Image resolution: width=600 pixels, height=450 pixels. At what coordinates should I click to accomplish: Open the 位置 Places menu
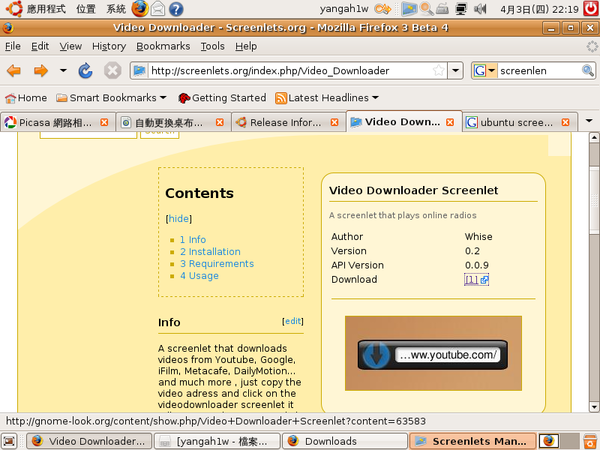click(x=86, y=9)
